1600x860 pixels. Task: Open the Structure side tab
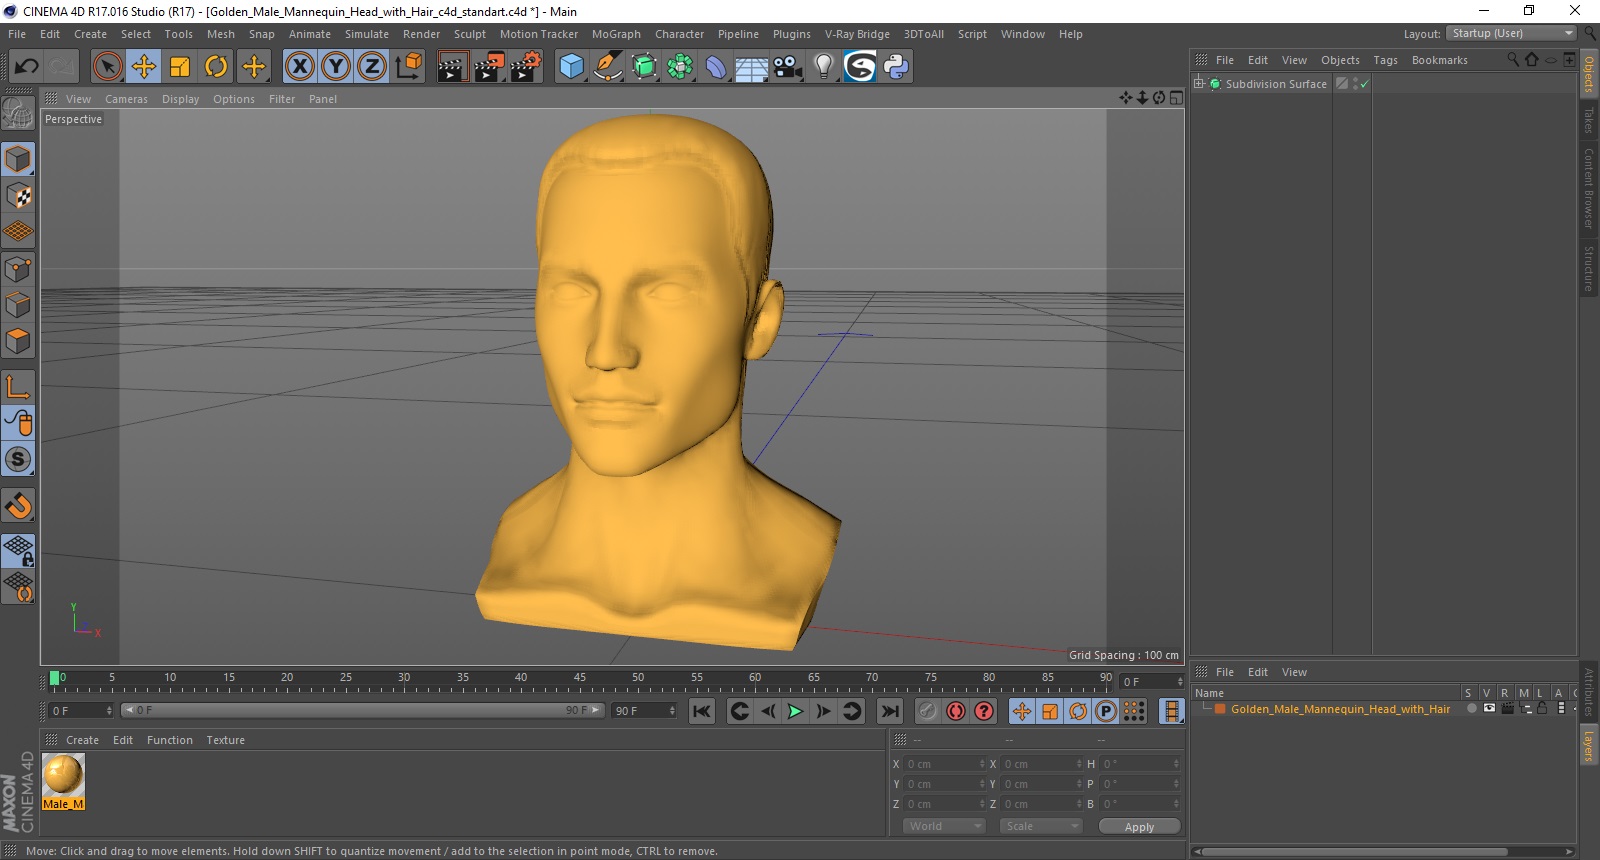[x=1588, y=268]
